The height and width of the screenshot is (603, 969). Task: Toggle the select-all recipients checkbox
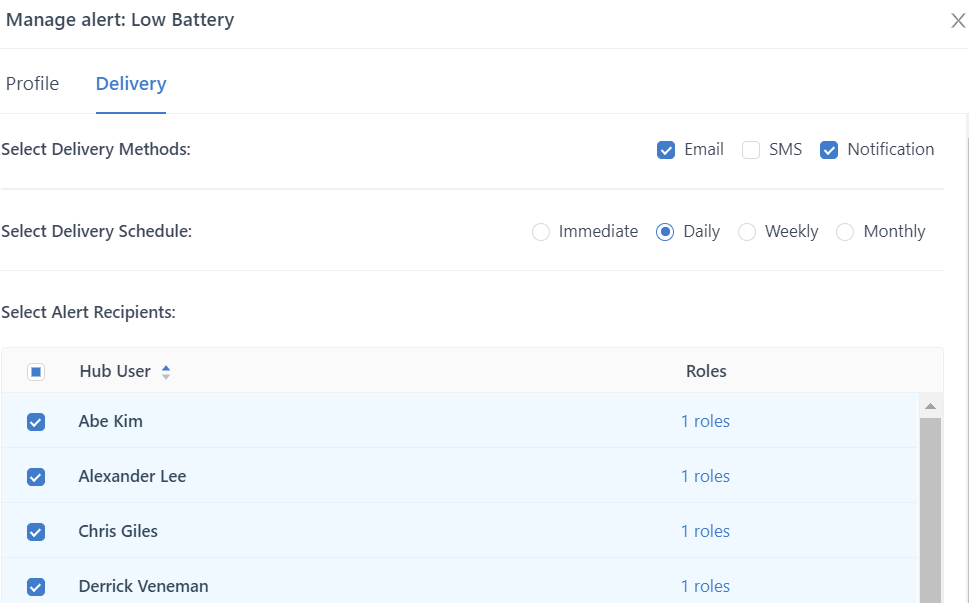36,372
